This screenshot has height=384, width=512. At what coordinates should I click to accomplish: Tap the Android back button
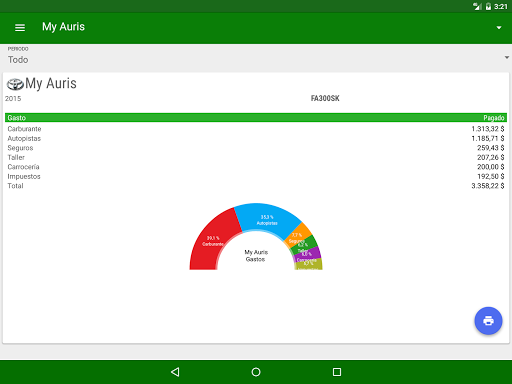(175, 372)
